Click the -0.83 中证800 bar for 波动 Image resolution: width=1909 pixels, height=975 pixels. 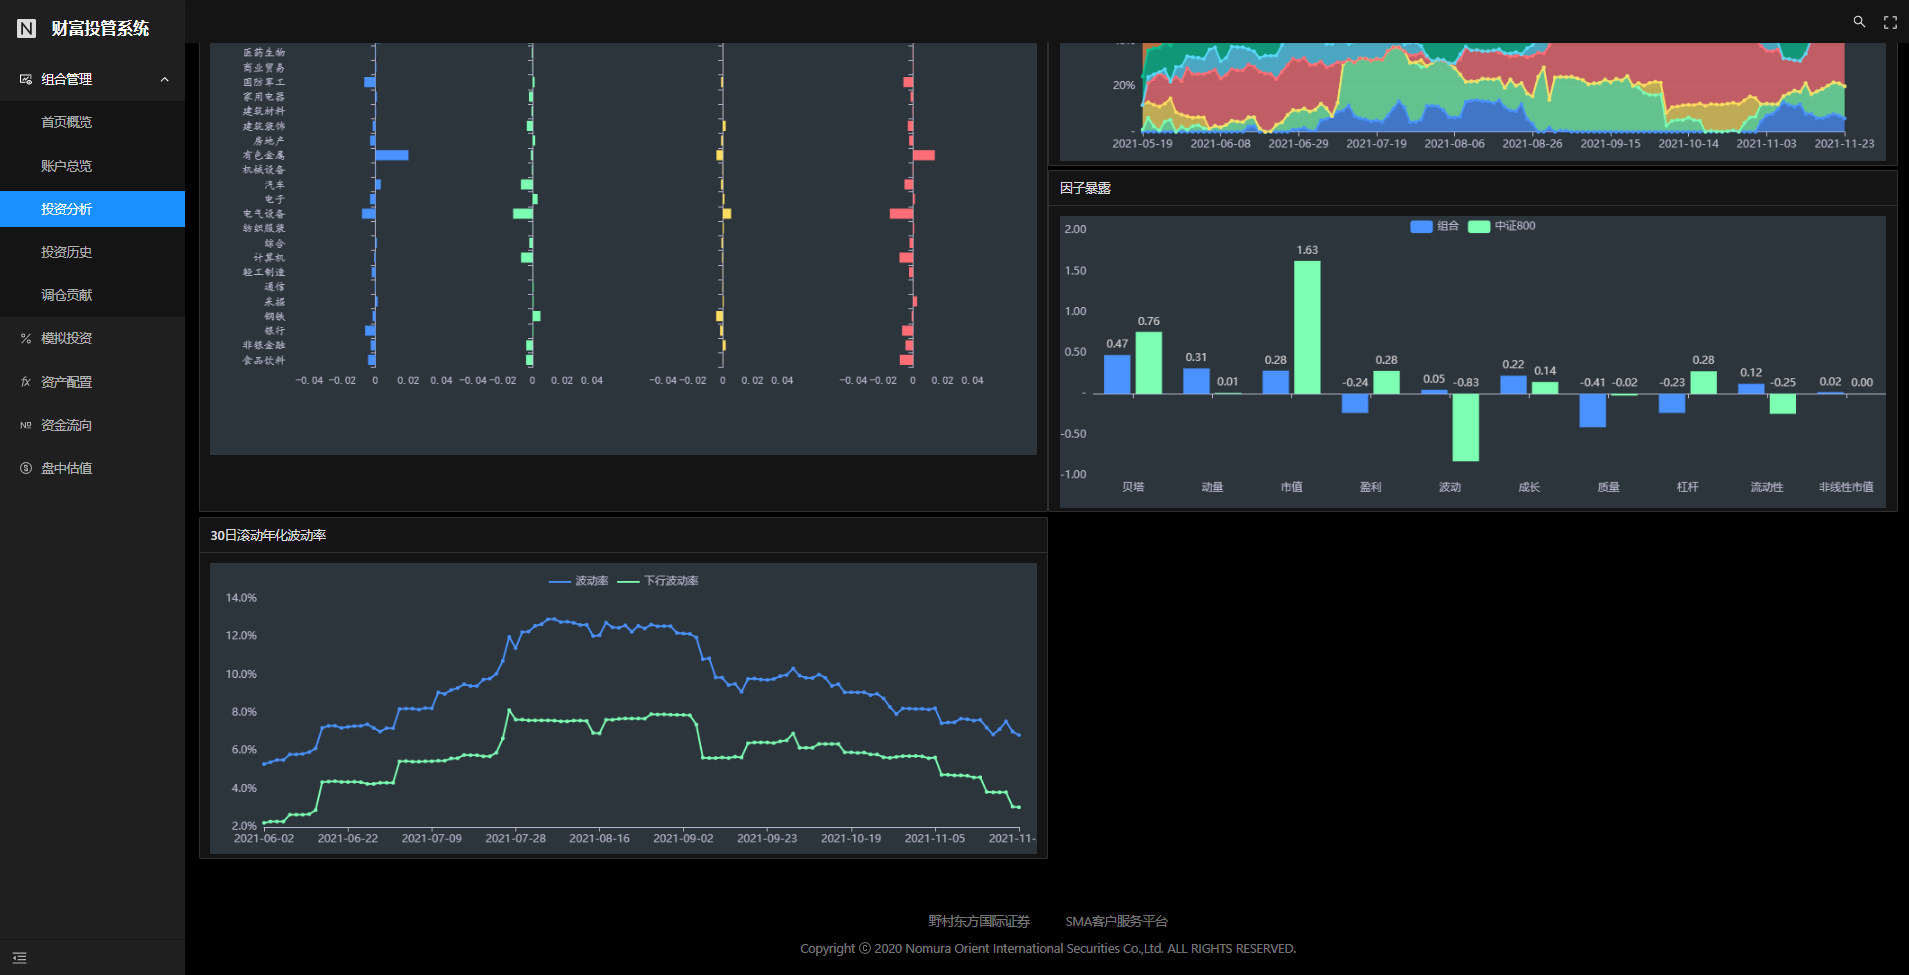point(1466,427)
